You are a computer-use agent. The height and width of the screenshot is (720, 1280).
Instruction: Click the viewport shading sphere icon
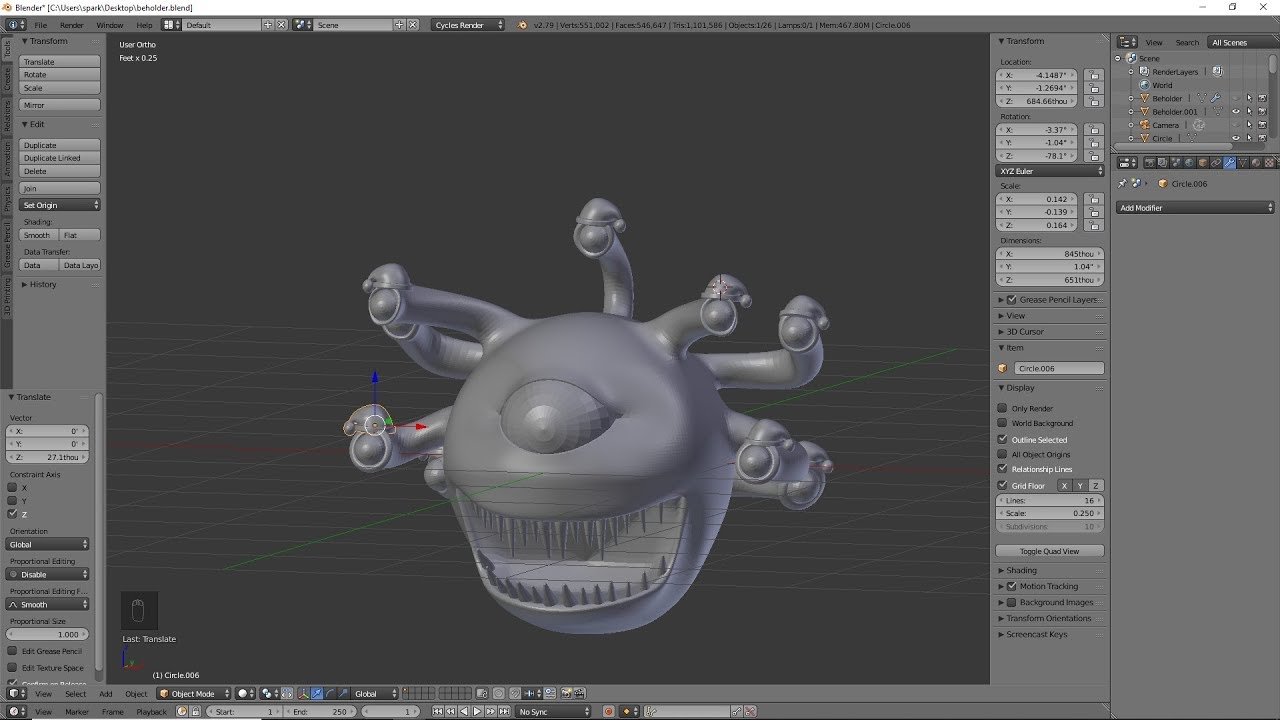[x=245, y=693]
